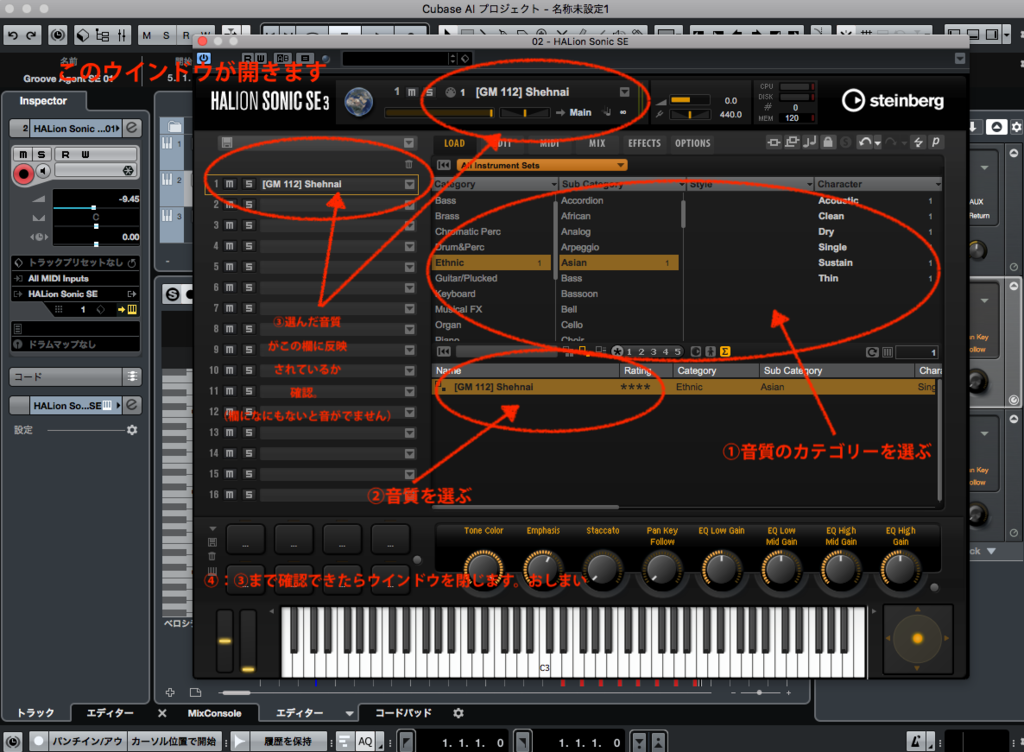Click freeze snowflake icon in Inspector

(x=129, y=170)
